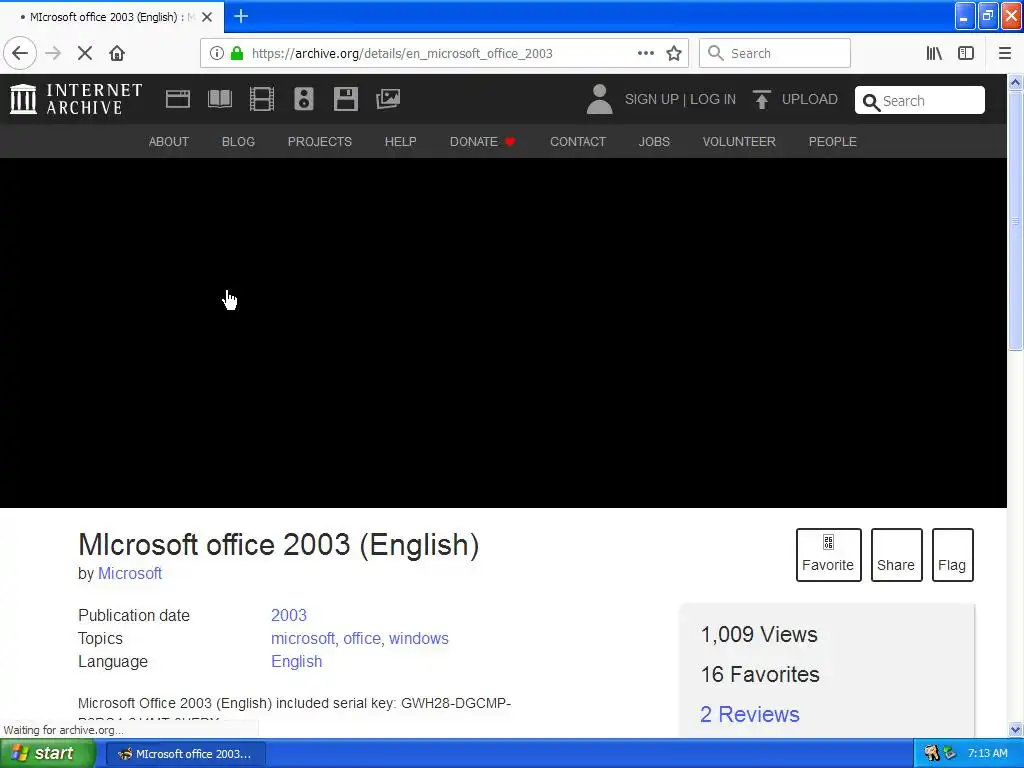1024x768 pixels.
Task: Open the Audio speaker icon
Action: coord(304,99)
